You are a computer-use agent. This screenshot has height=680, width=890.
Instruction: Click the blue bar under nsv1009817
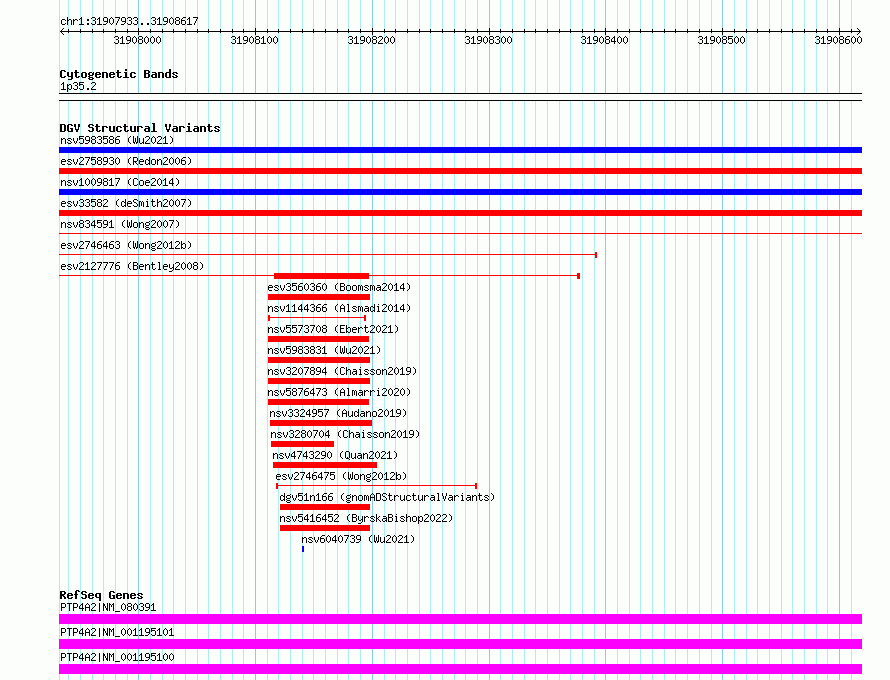460,192
